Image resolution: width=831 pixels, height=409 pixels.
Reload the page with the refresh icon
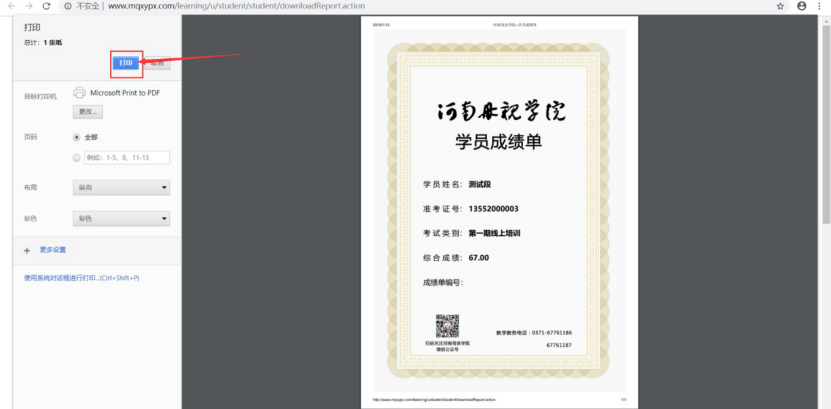pyautogui.click(x=47, y=6)
